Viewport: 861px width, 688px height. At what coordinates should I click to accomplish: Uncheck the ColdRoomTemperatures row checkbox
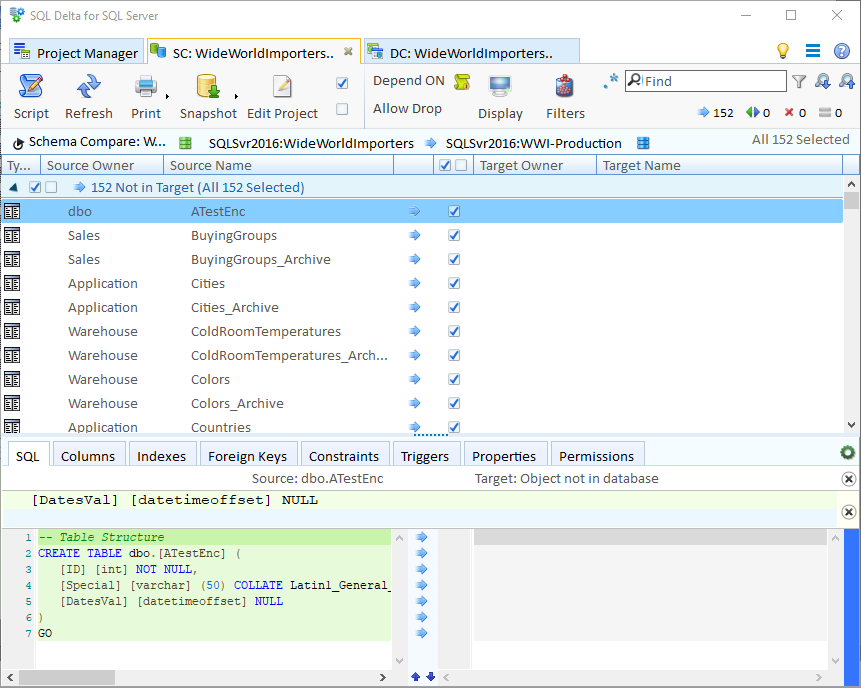[x=454, y=331]
